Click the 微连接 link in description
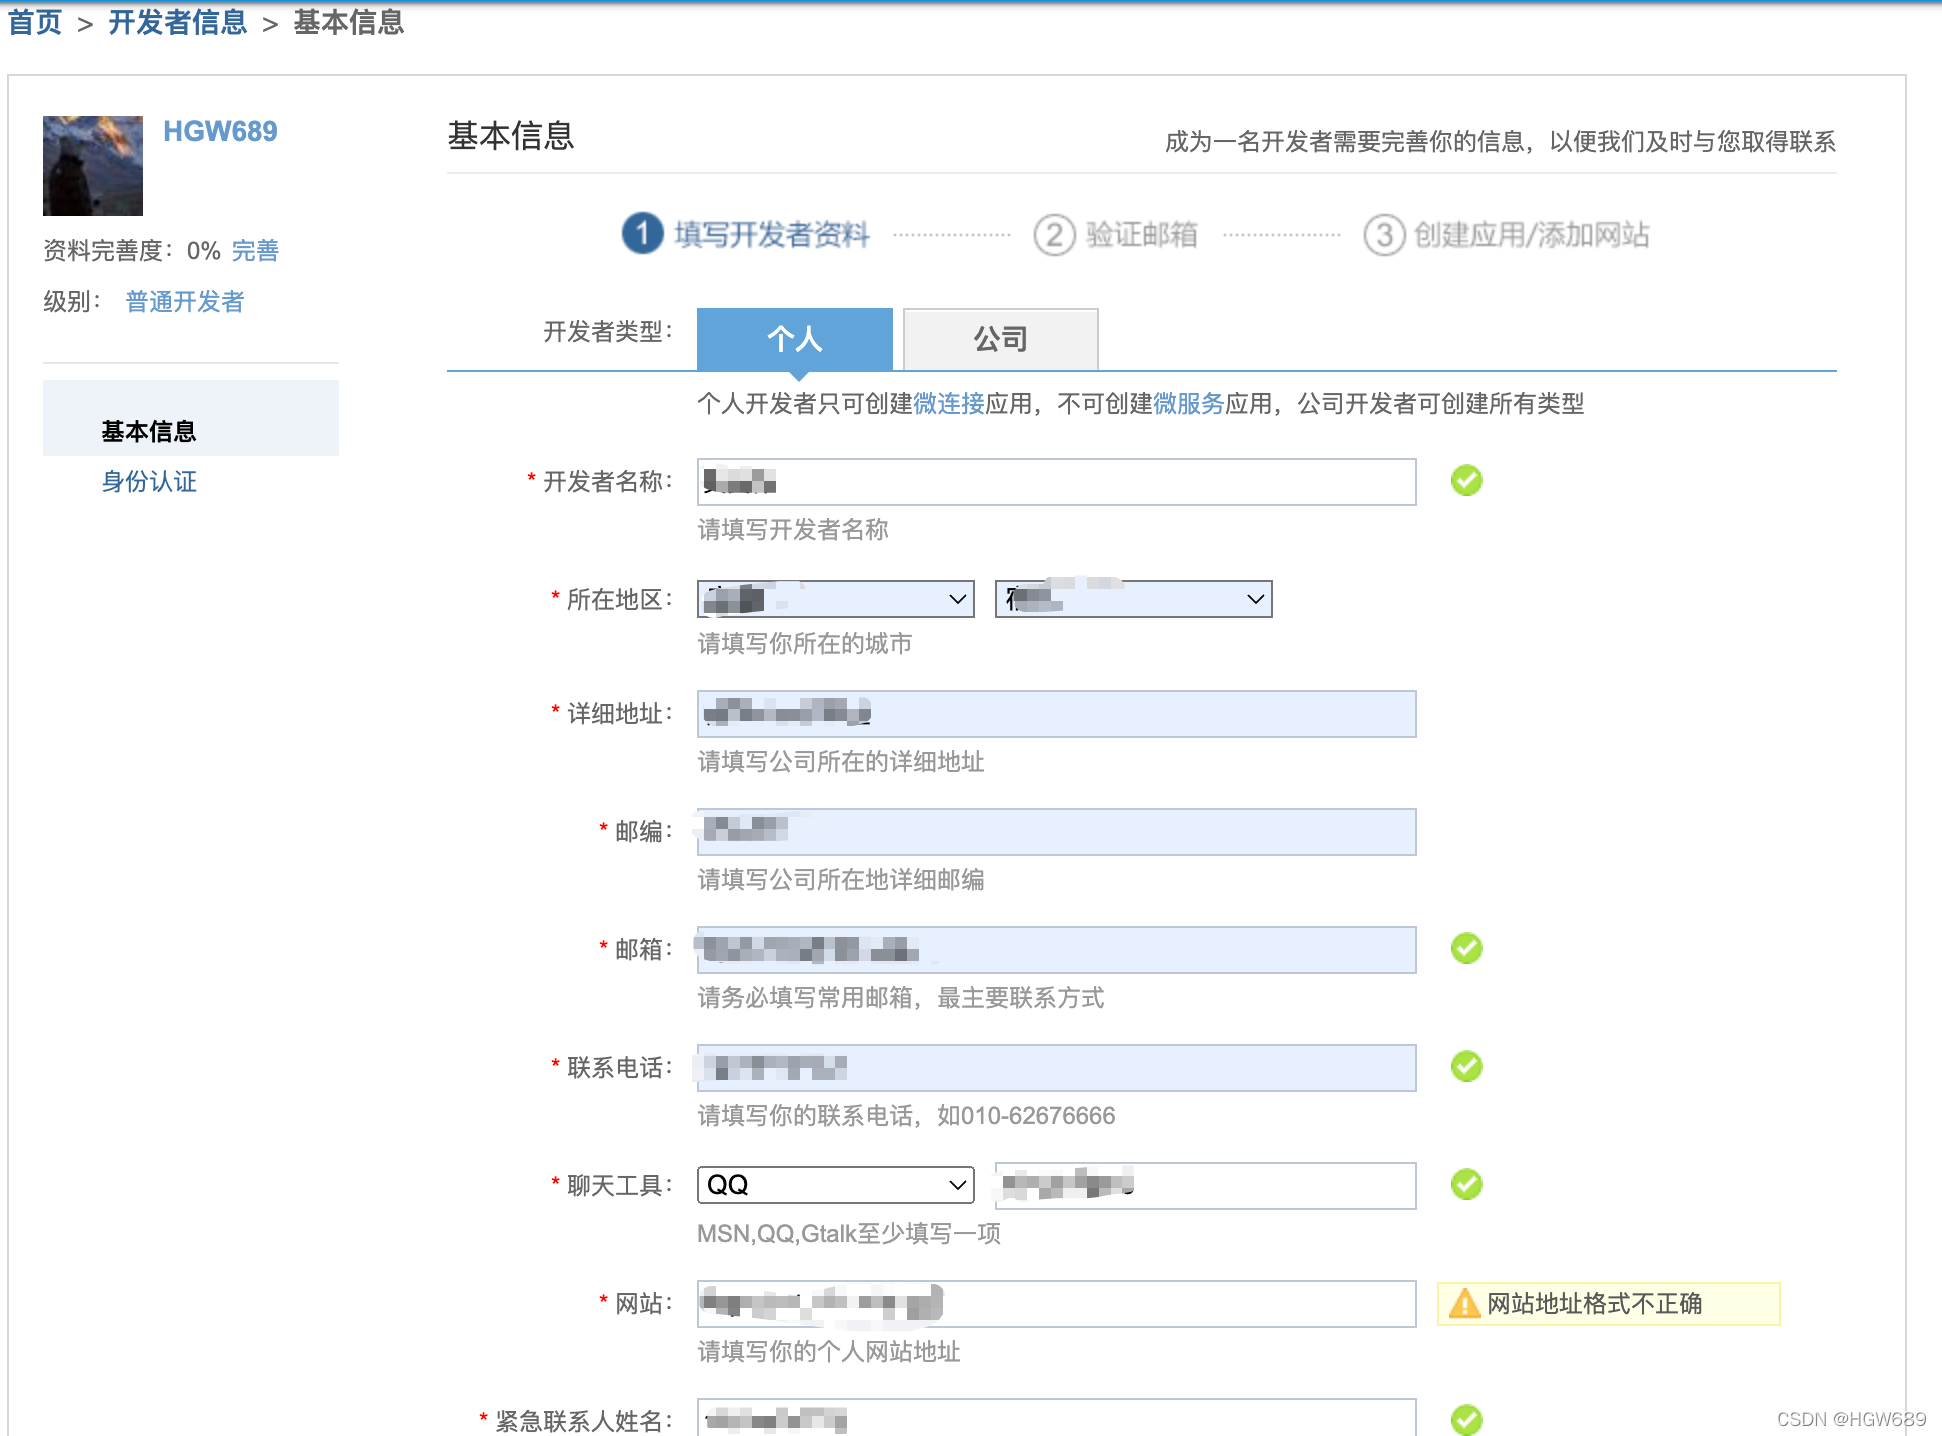 pyautogui.click(x=949, y=403)
